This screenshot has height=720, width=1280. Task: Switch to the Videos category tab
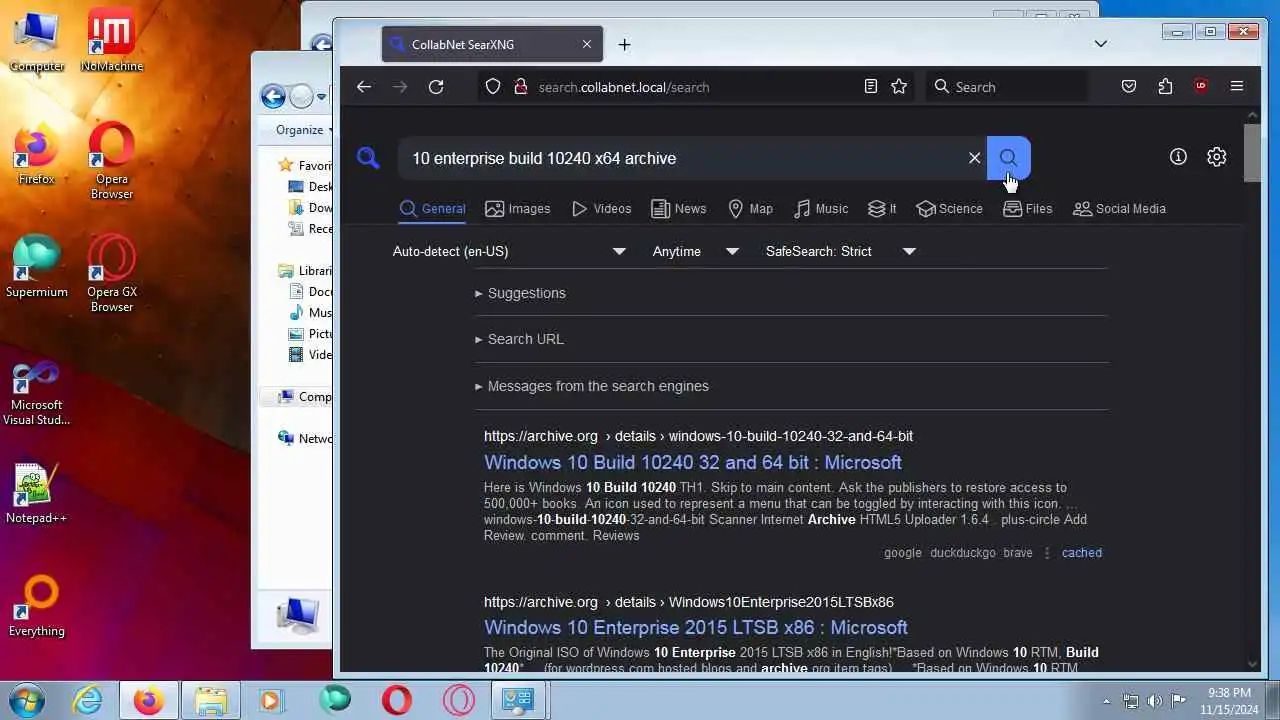pyautogui.click(x=602, y=209)
